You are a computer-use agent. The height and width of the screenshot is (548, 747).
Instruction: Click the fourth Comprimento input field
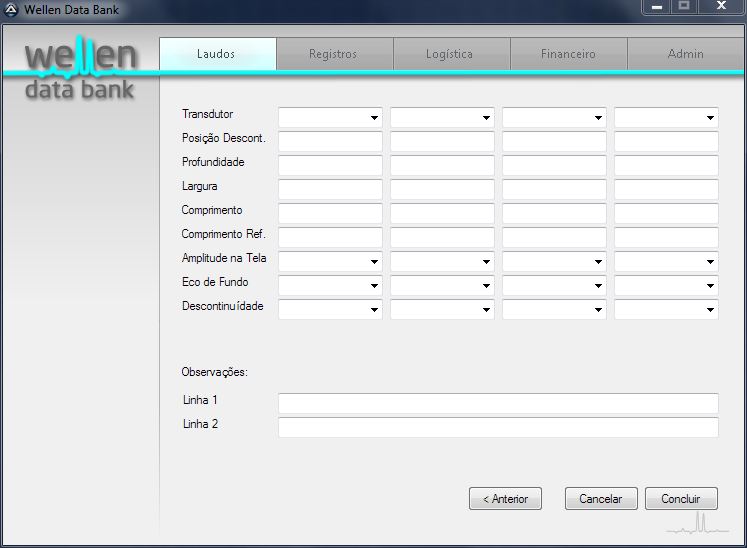point(666,213)
